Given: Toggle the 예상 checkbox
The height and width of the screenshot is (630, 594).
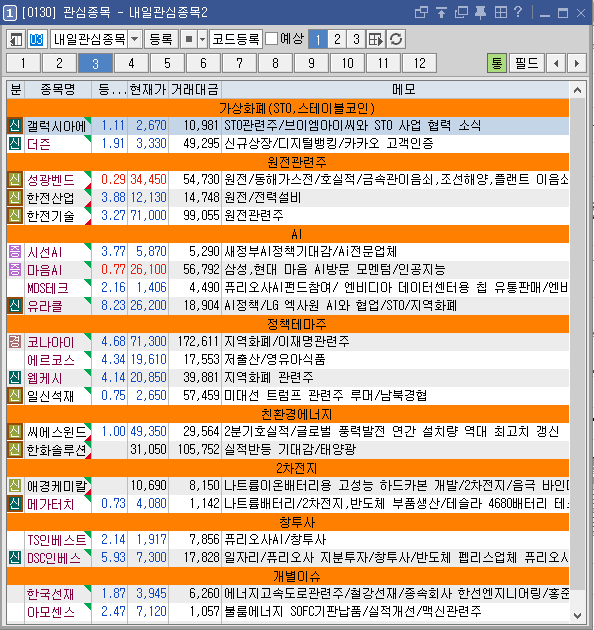Looking at the screenshot, I should pos(272,39).
